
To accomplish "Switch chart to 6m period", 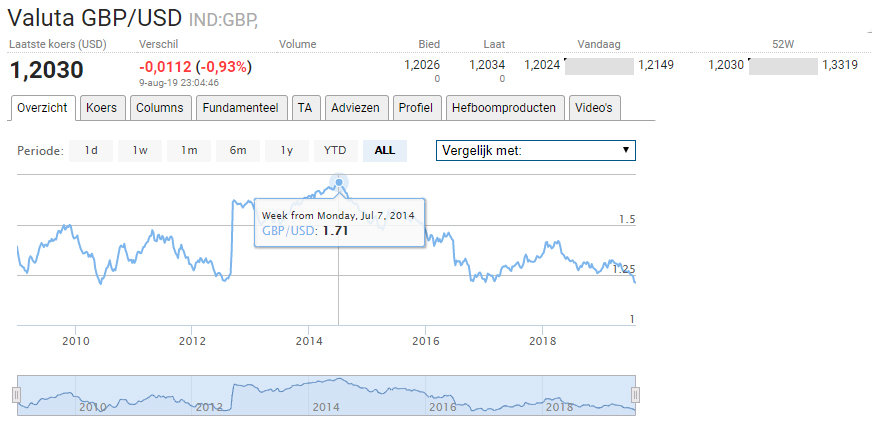I will click(x=238, y=151).
